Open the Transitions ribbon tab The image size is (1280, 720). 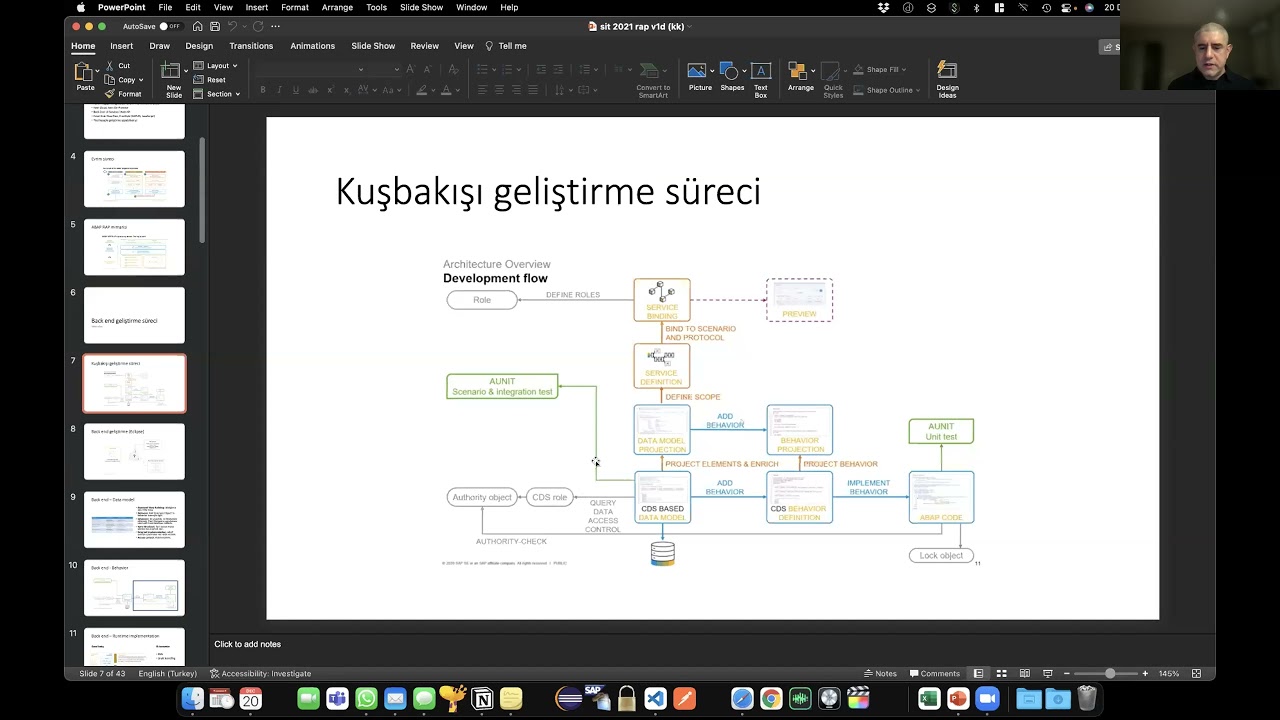pos(251,46)
